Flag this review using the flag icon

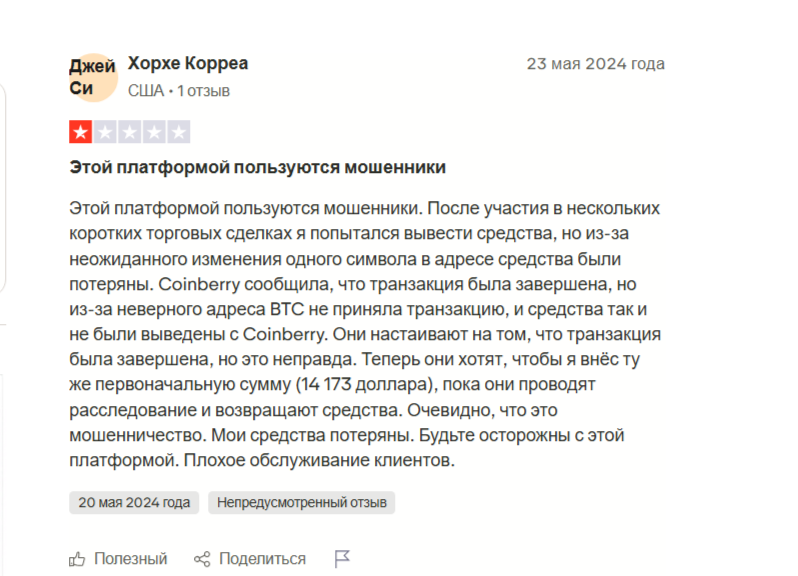click(x=342, y=558)
